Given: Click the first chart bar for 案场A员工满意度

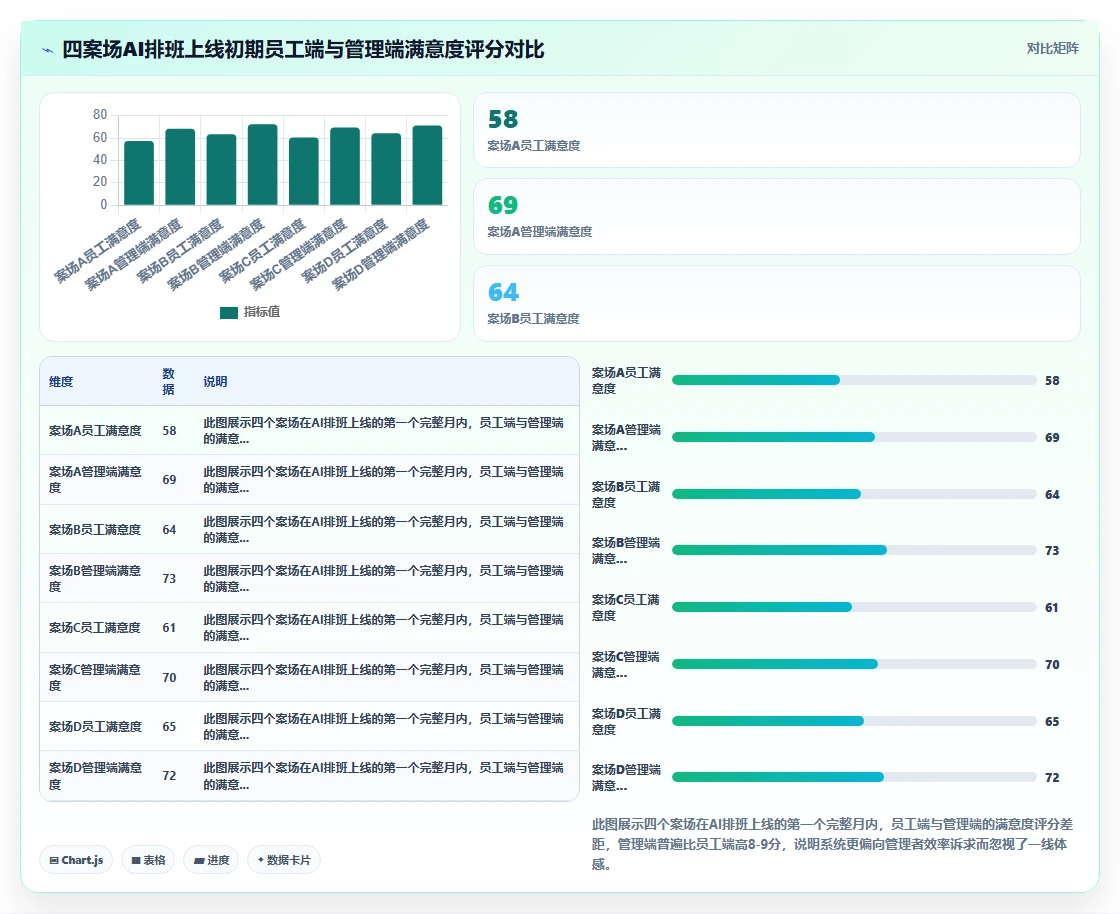Looking at the screenshot, I should click(139, 173).
